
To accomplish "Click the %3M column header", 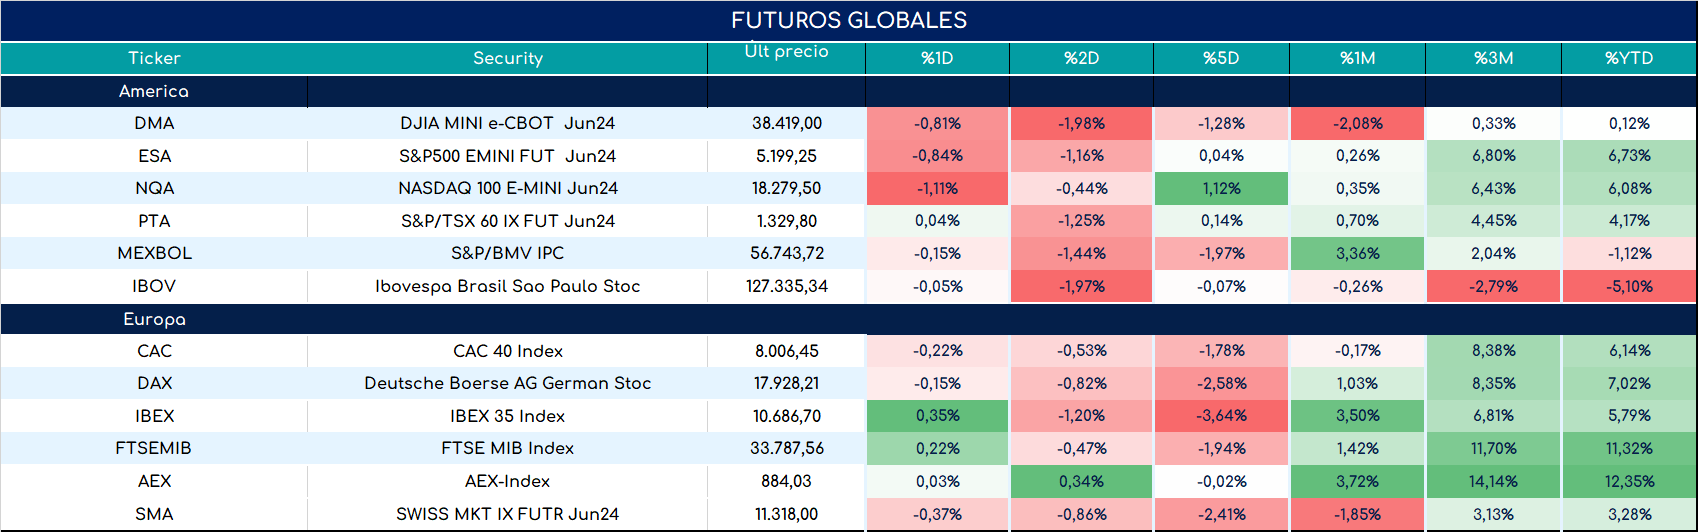I will point(1493,58).
